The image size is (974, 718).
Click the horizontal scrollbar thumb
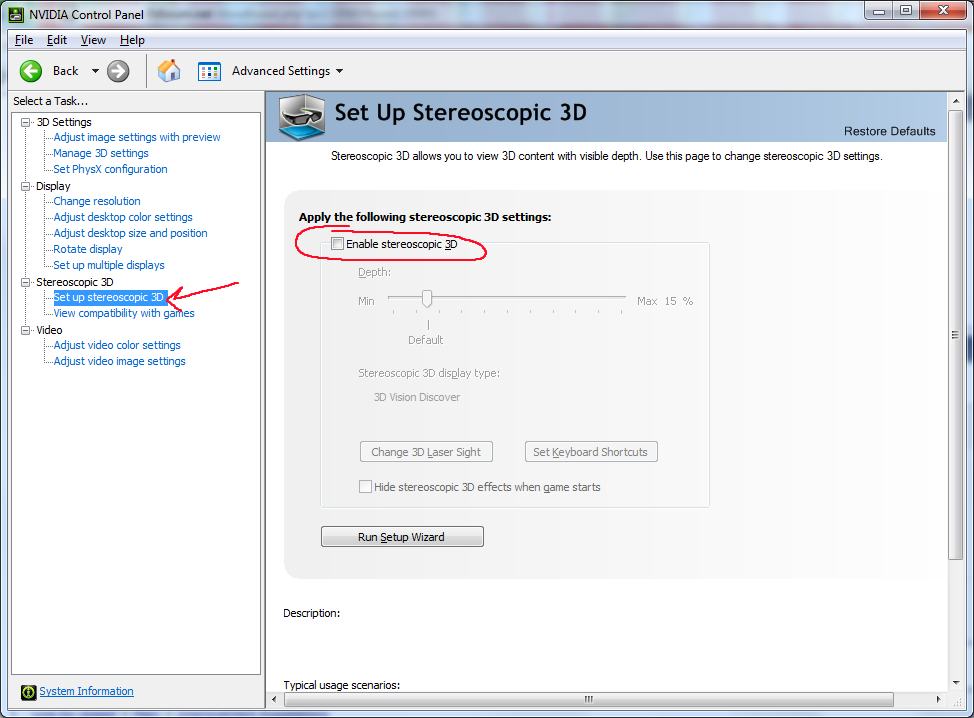pos(588,699)
